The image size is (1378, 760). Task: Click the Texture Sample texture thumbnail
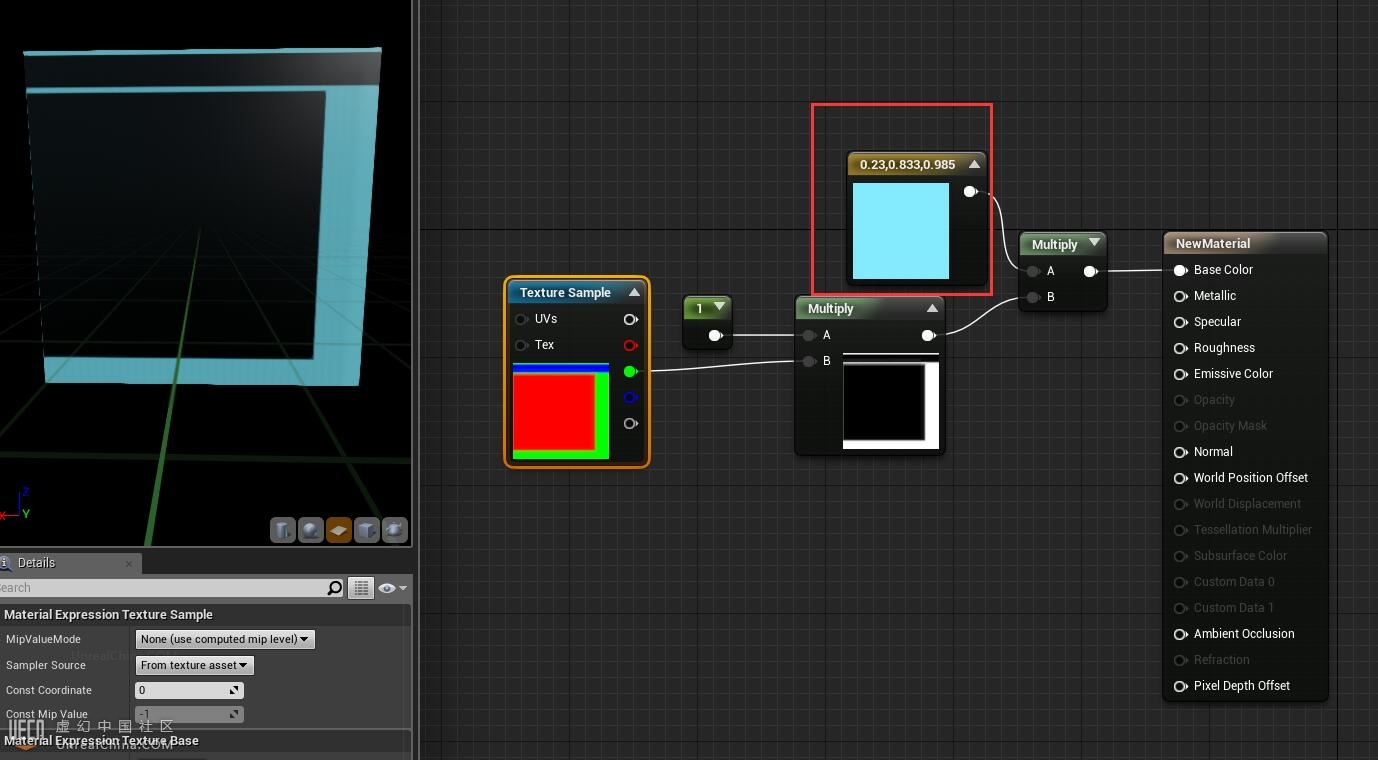coord(561,411)
